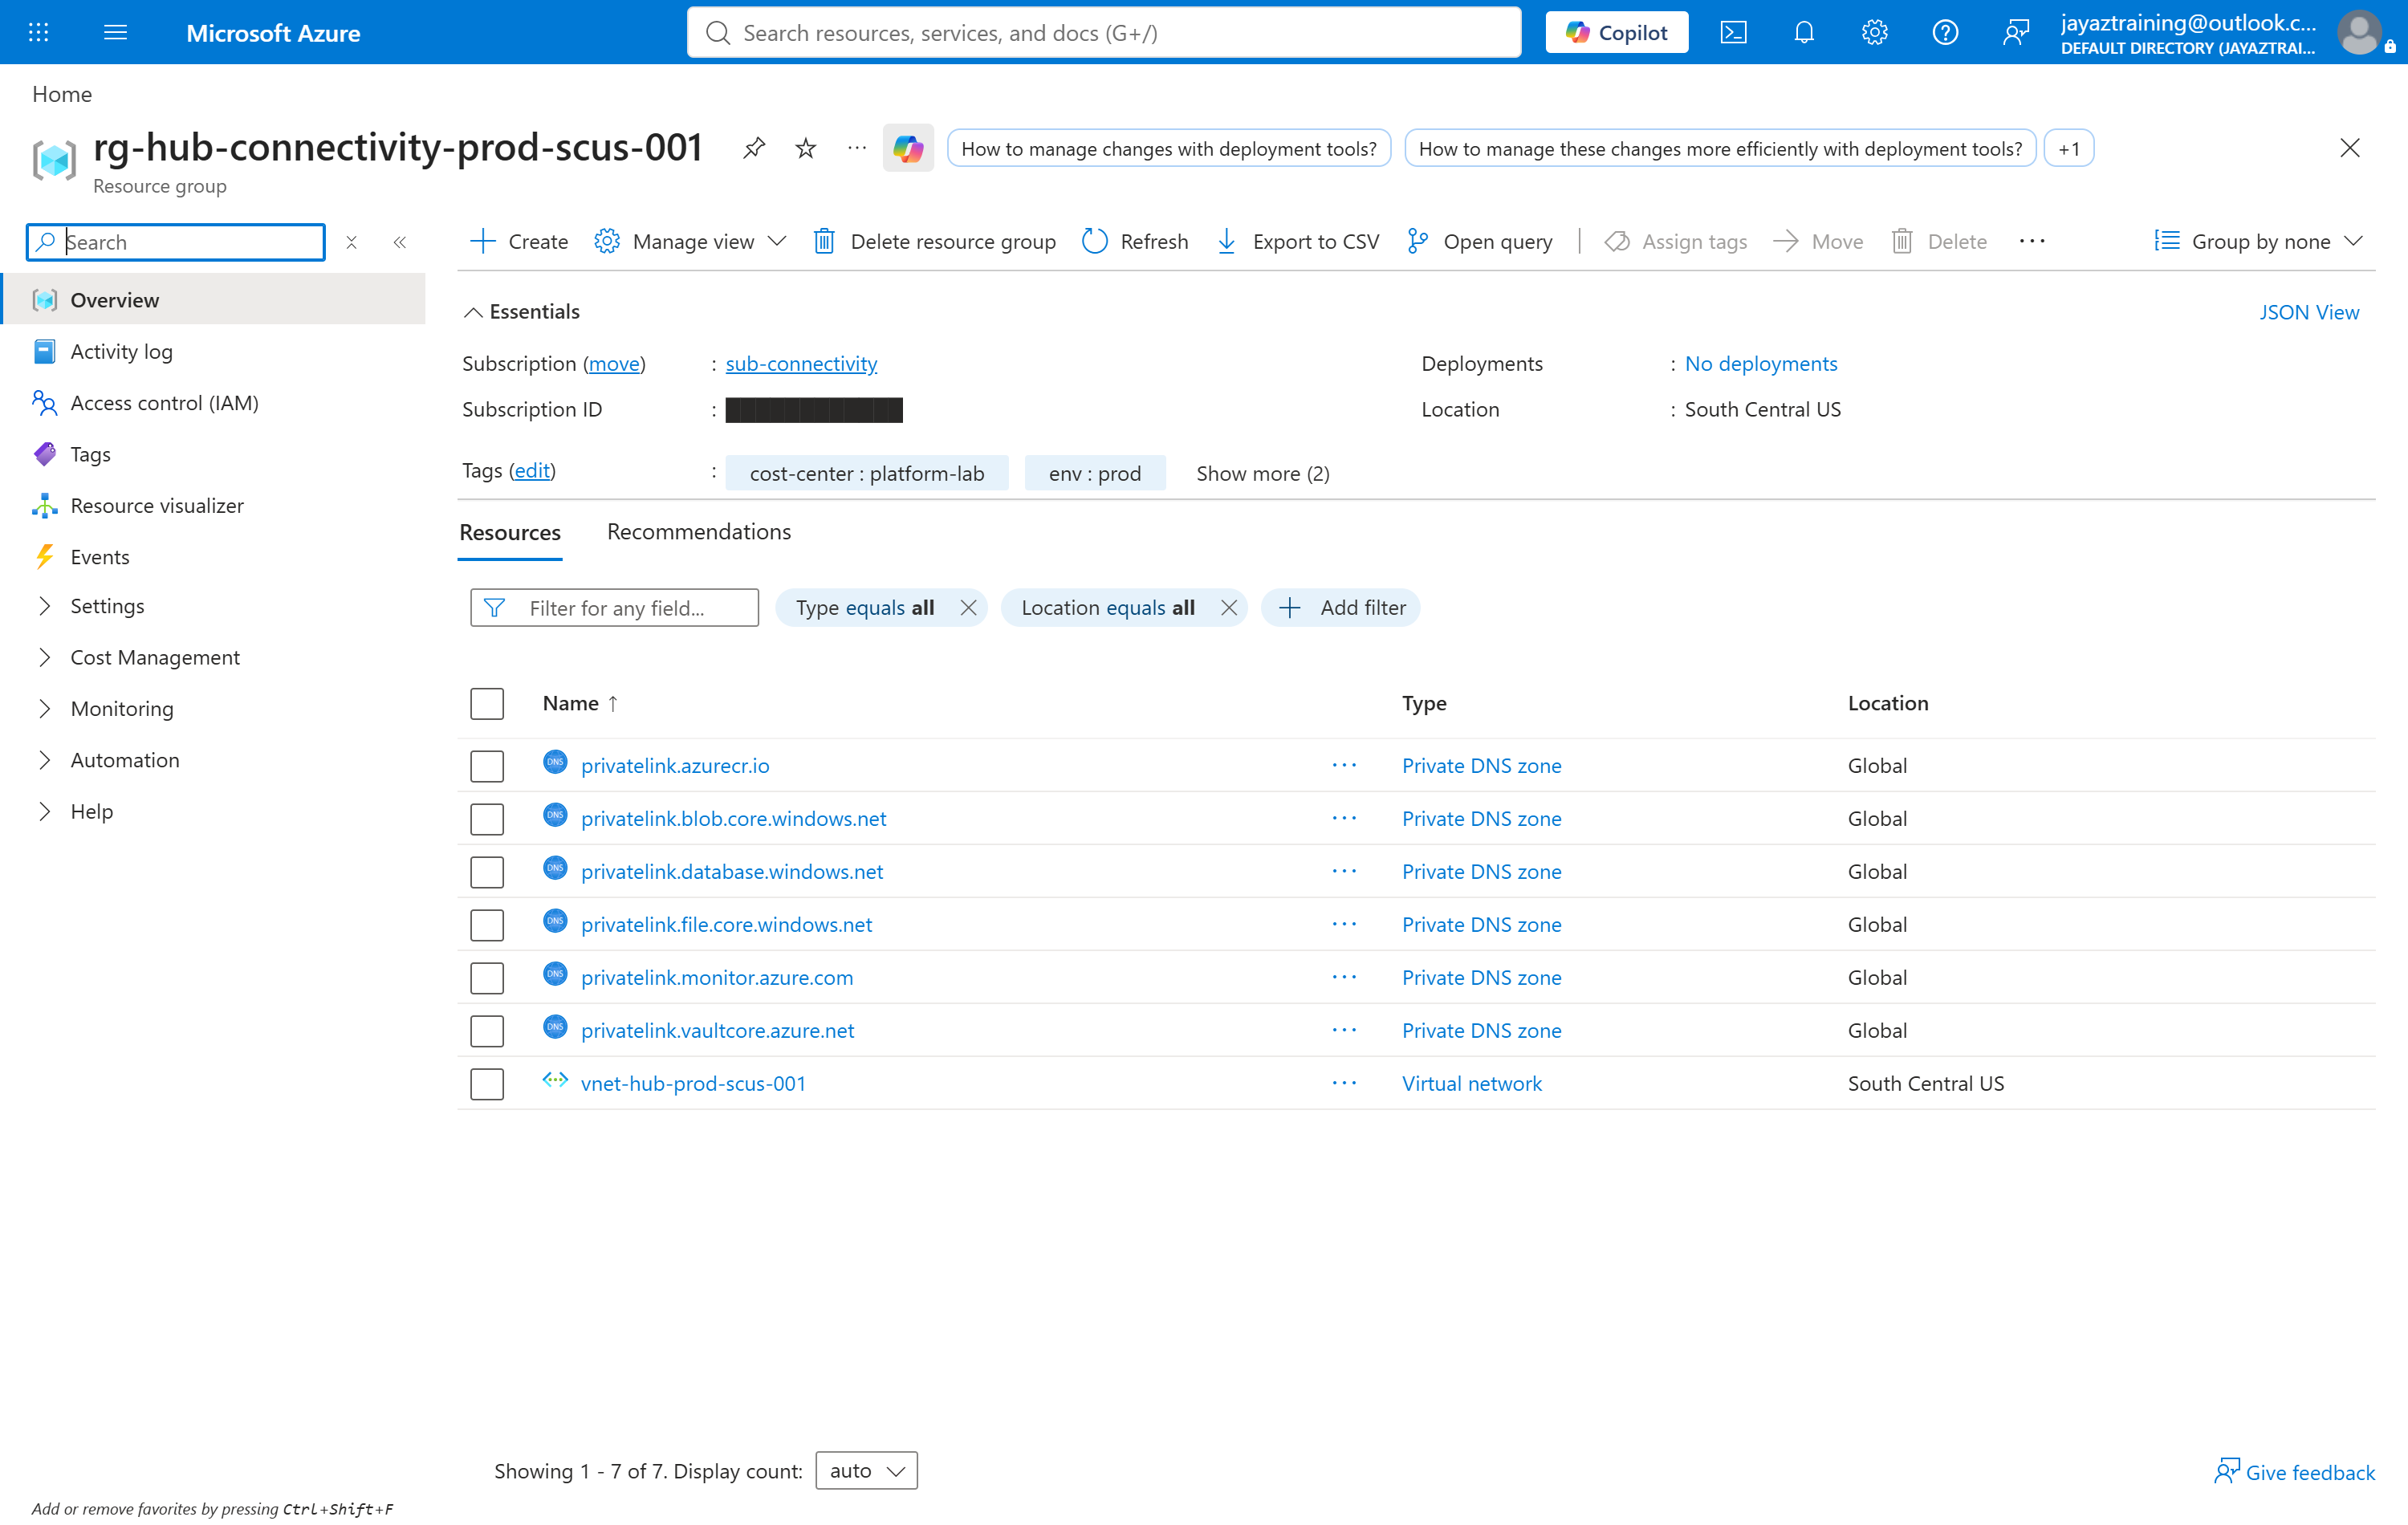This screenshot has height=1525, width=2408.
Task: Click Delete resource group
Action: pos(934,241)
